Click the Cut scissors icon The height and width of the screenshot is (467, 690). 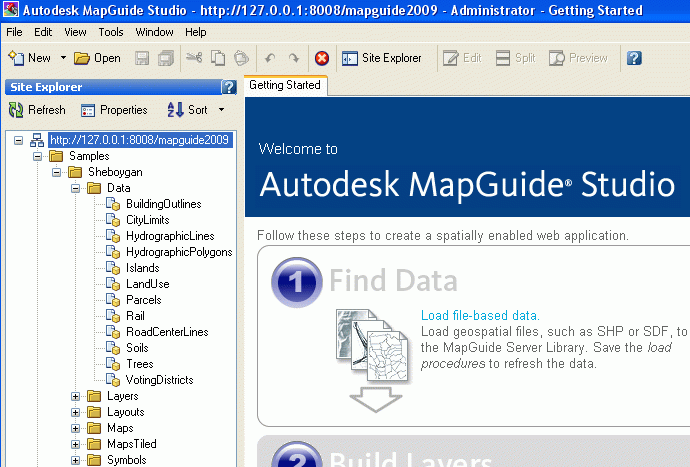pos(194,58)
